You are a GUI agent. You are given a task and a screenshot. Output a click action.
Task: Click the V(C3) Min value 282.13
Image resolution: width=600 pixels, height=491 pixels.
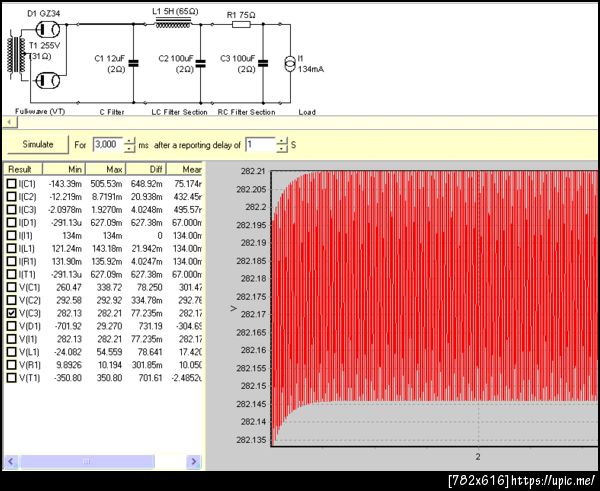click(x=69, y=313)
